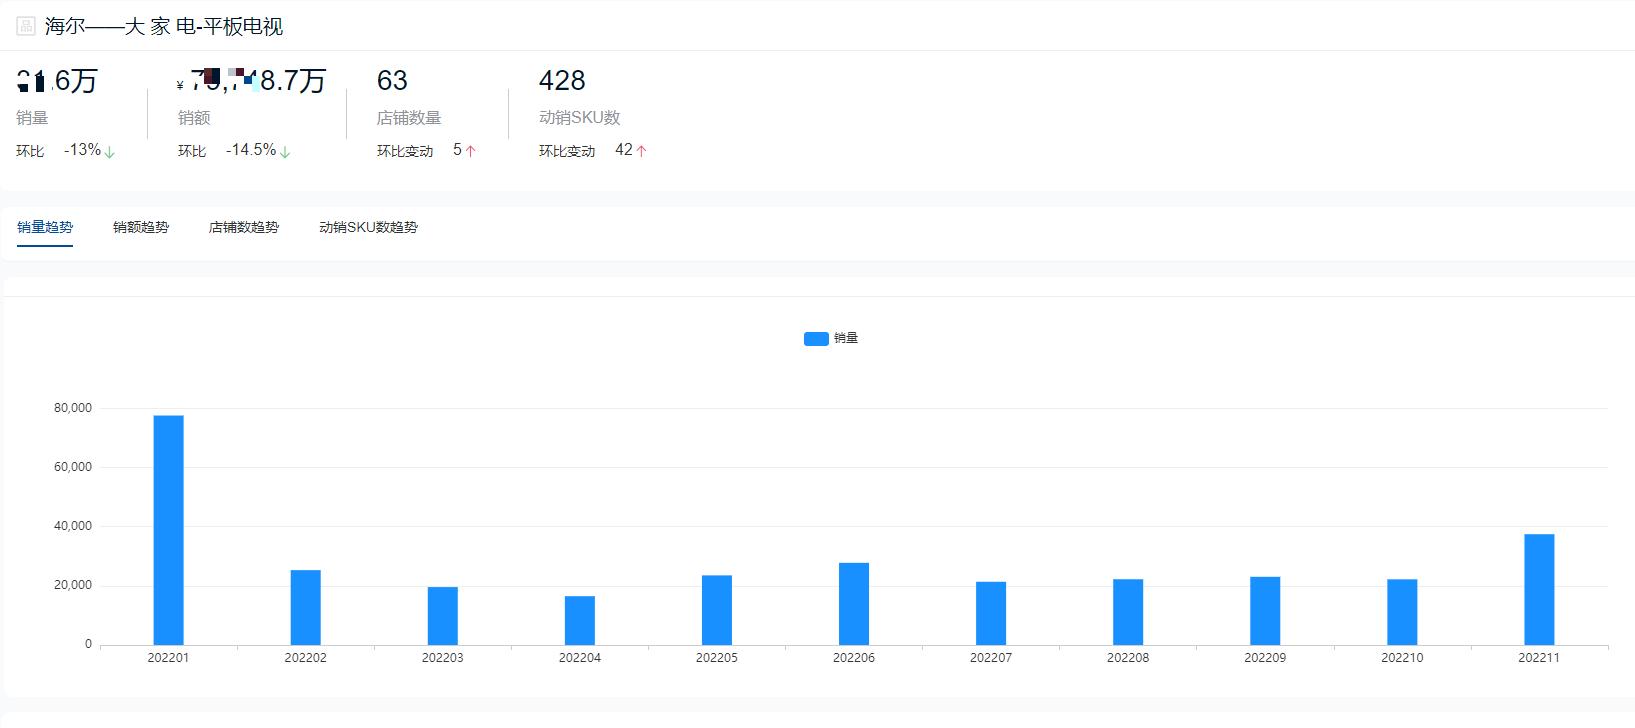This screenshot has height=728, width=1635.
Task: Click the 202207 x-axis label
Action: [x=991, y=658]
